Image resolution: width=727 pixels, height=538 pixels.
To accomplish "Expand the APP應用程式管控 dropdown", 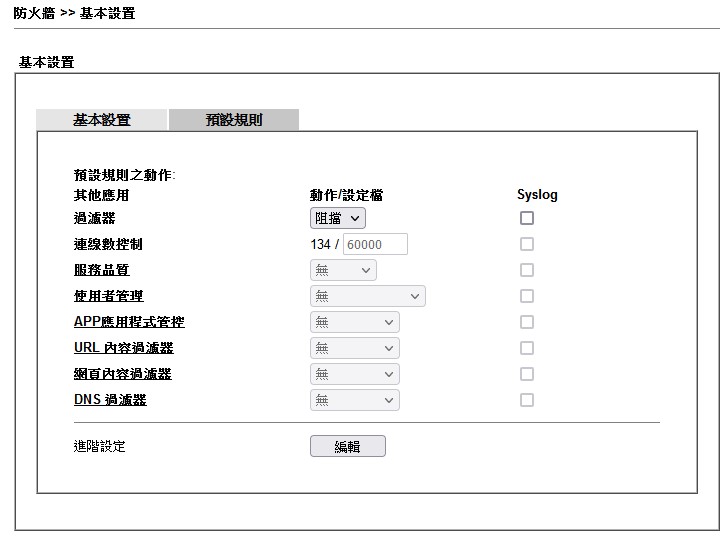I will pos(354,322).
